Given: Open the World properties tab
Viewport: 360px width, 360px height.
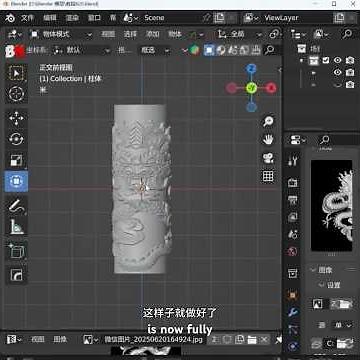Looking at the screenshot, I should coord(293,252).
